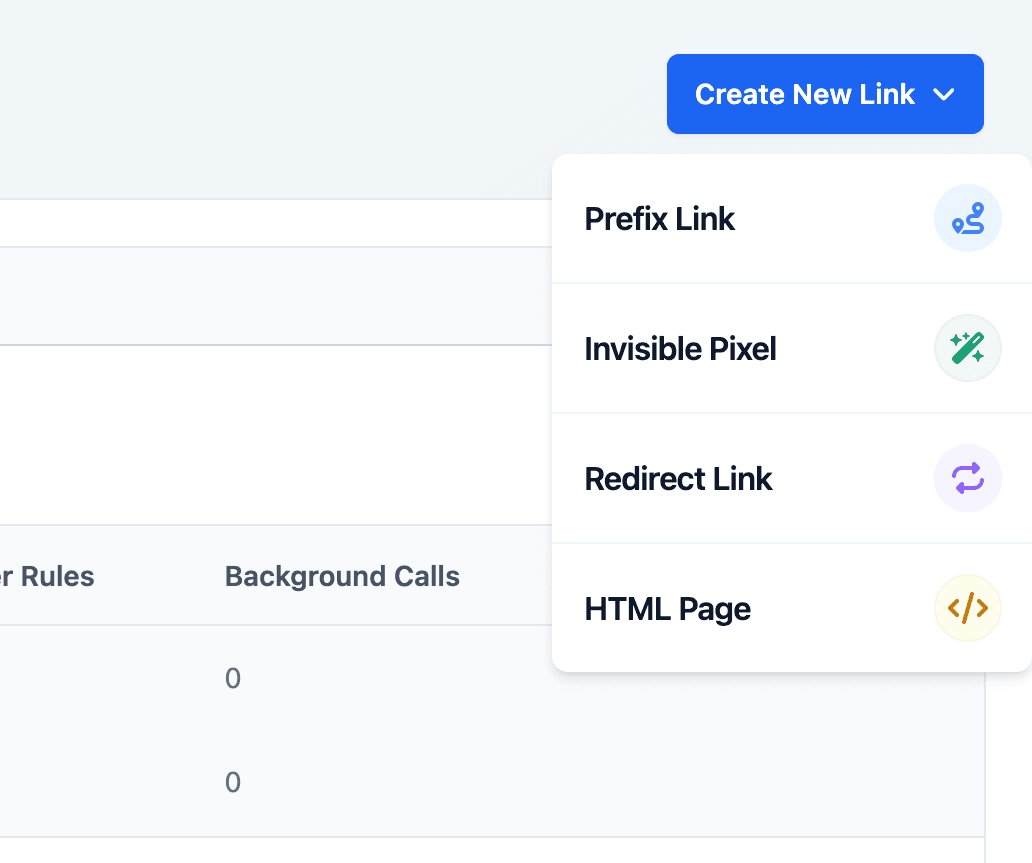Open the Create New Link dropdown menu
Viewport: 1032px width, 863px height.
click(x=825, y=94)
